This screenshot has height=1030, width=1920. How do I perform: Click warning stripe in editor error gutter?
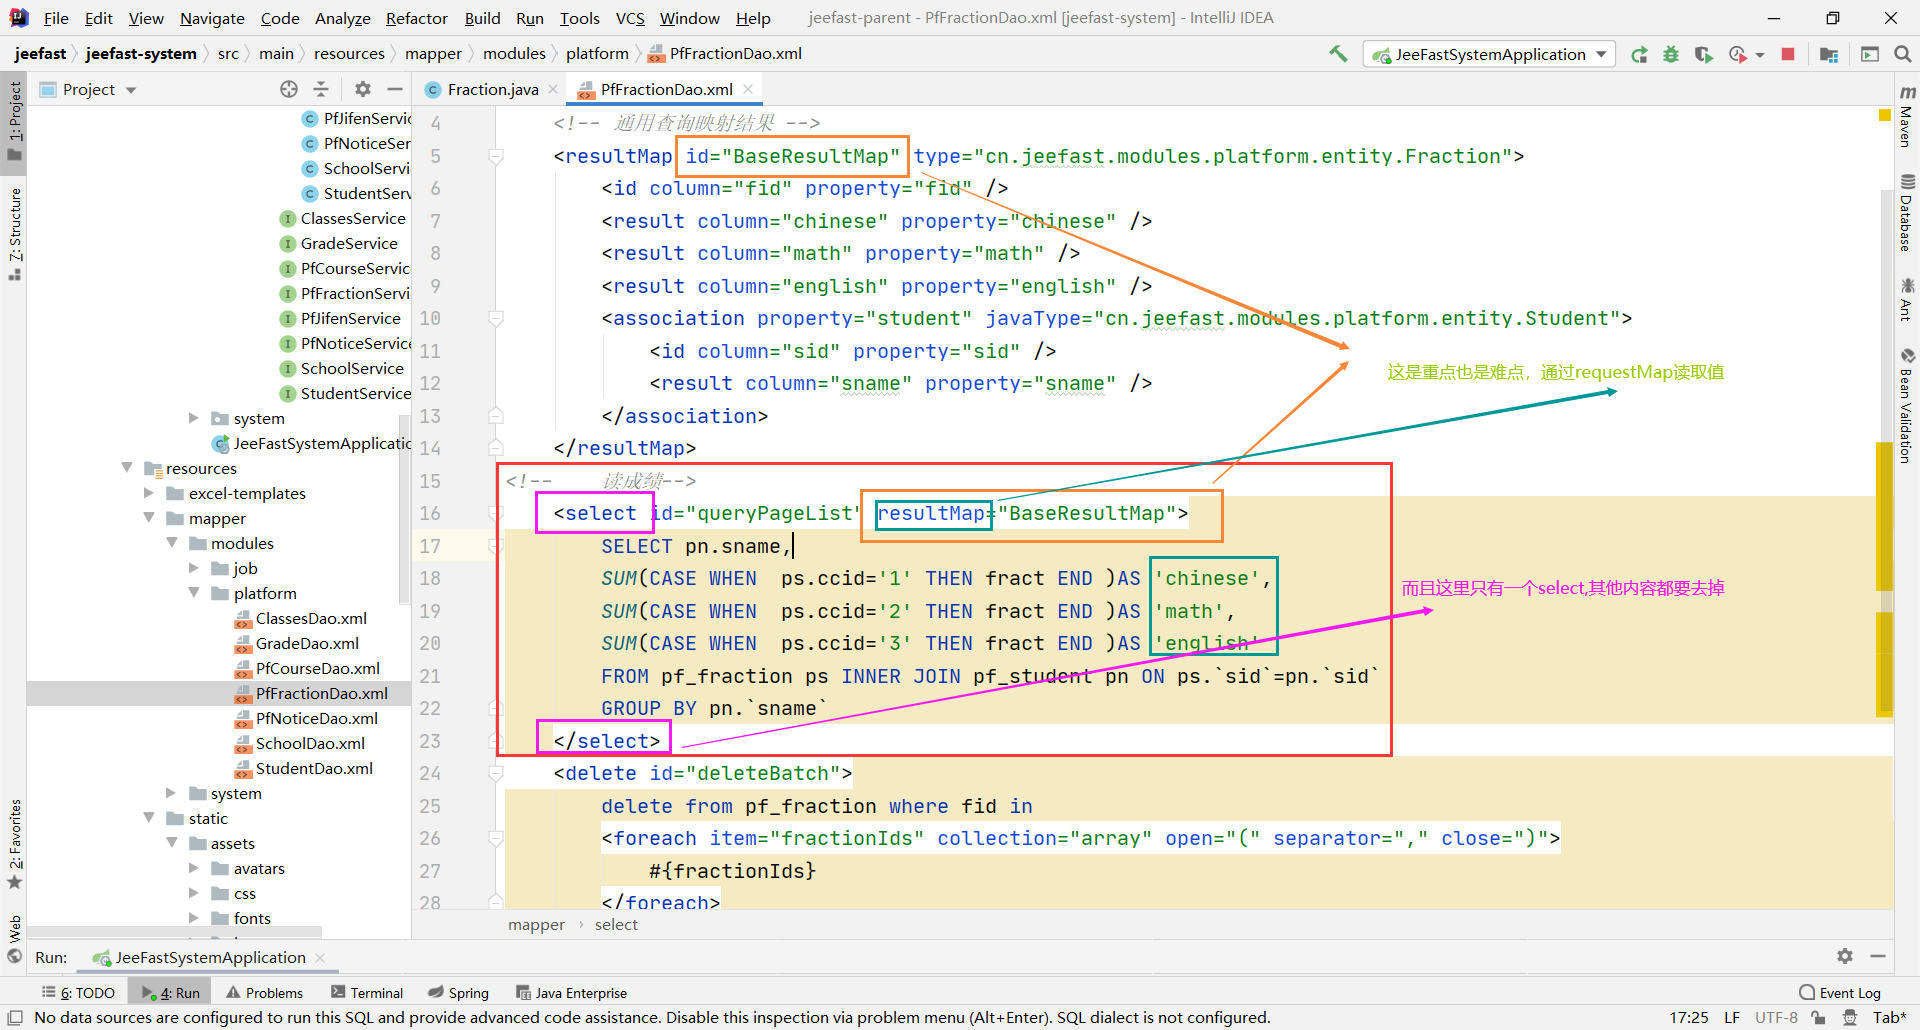coord(1885,580)
